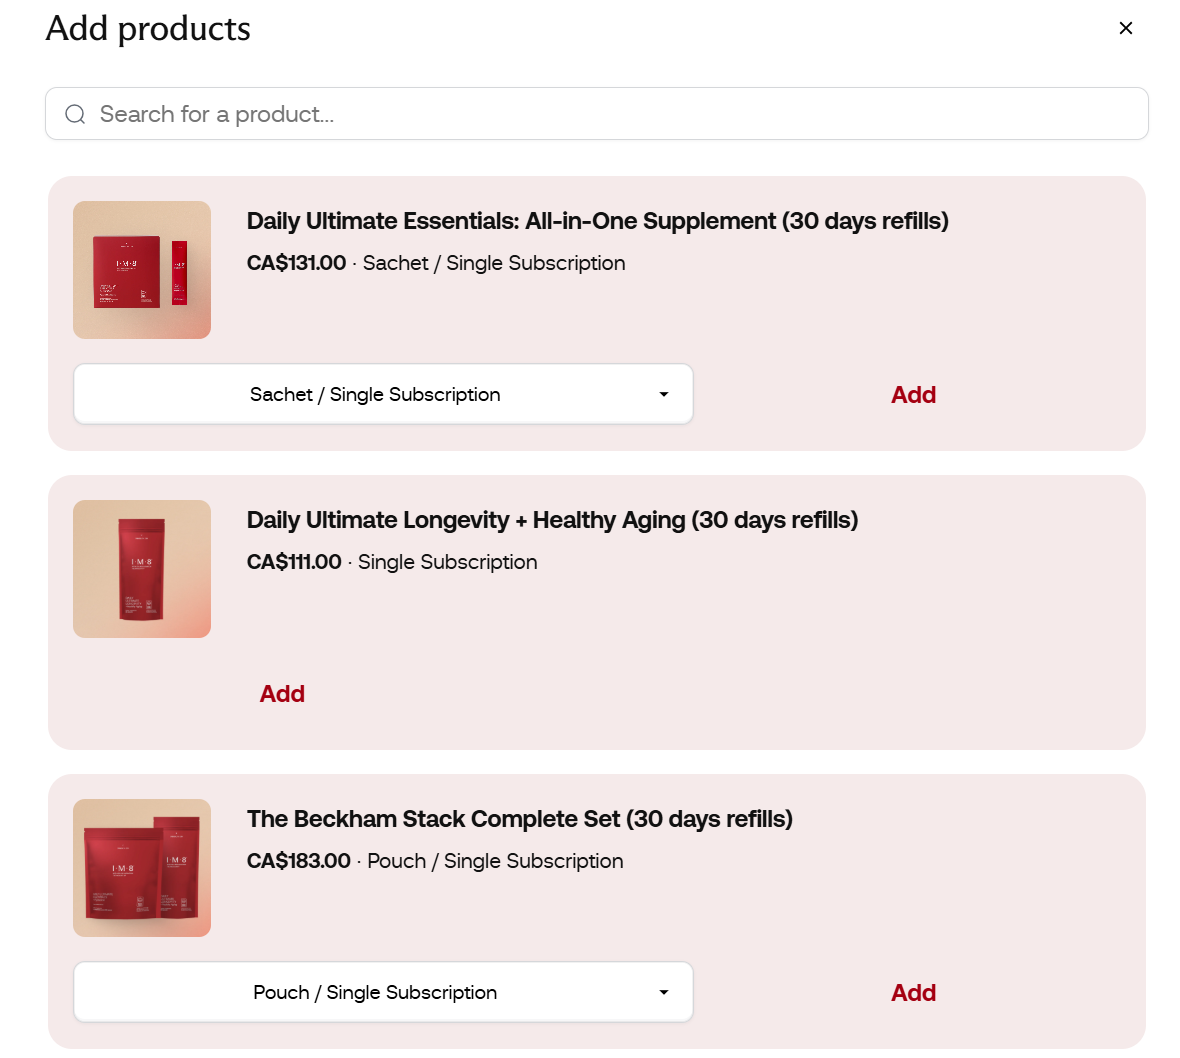
Task: Select Daily Ultimate Essentials product title
Action: [598, 221]
